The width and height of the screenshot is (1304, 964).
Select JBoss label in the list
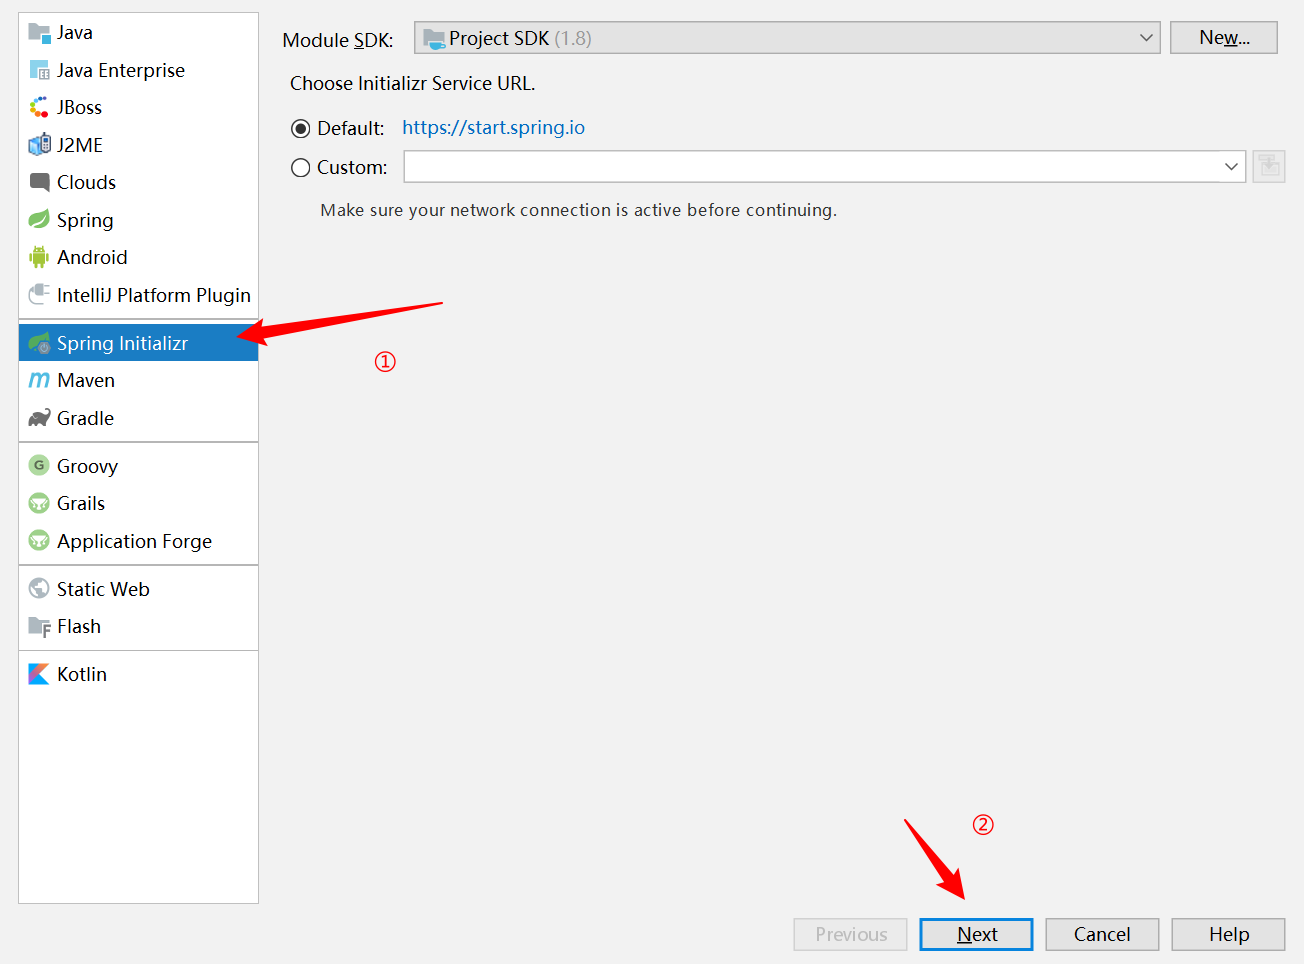coord(79,107)
